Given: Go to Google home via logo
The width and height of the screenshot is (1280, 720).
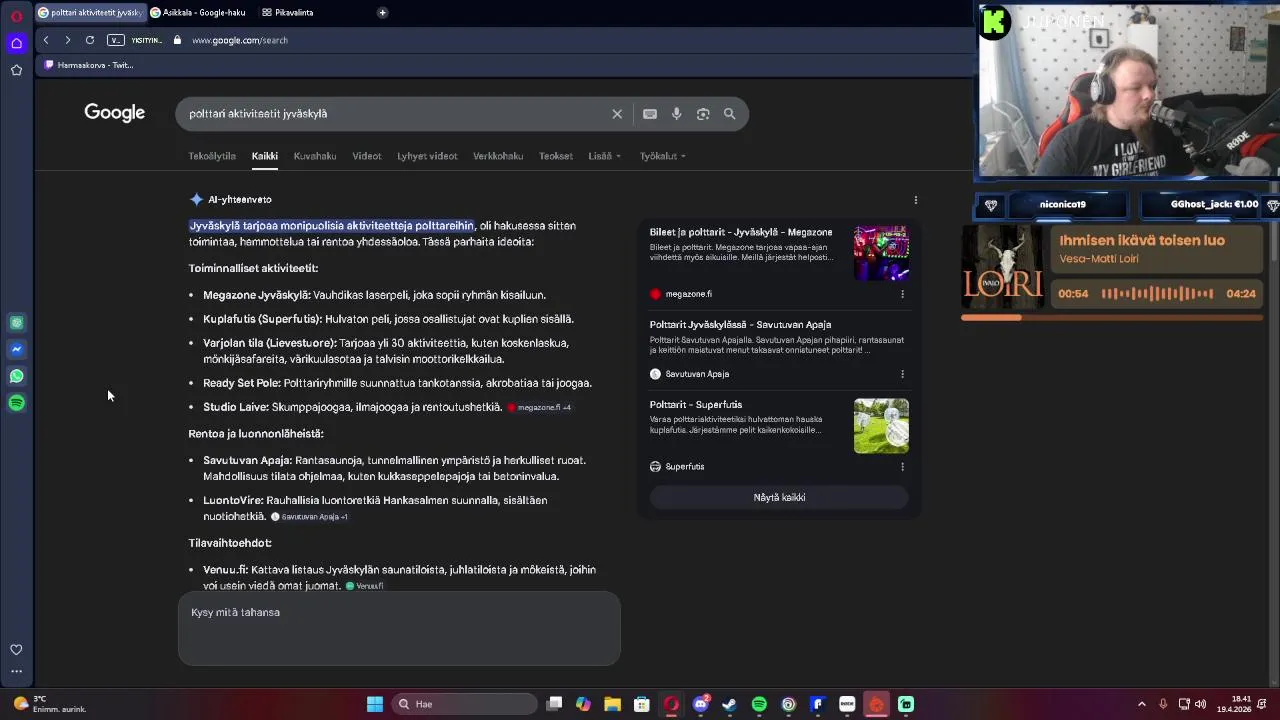Looking at the screenshot, I should point(115,113).
